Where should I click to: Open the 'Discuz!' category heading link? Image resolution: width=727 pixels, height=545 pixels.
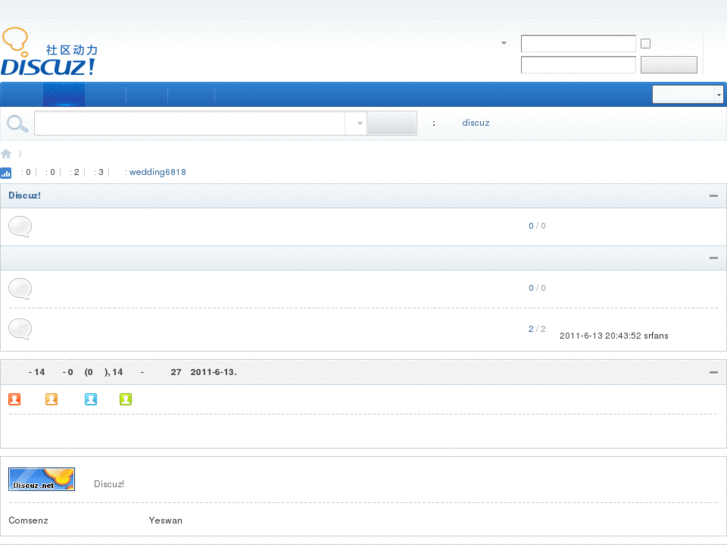[25, 195]
